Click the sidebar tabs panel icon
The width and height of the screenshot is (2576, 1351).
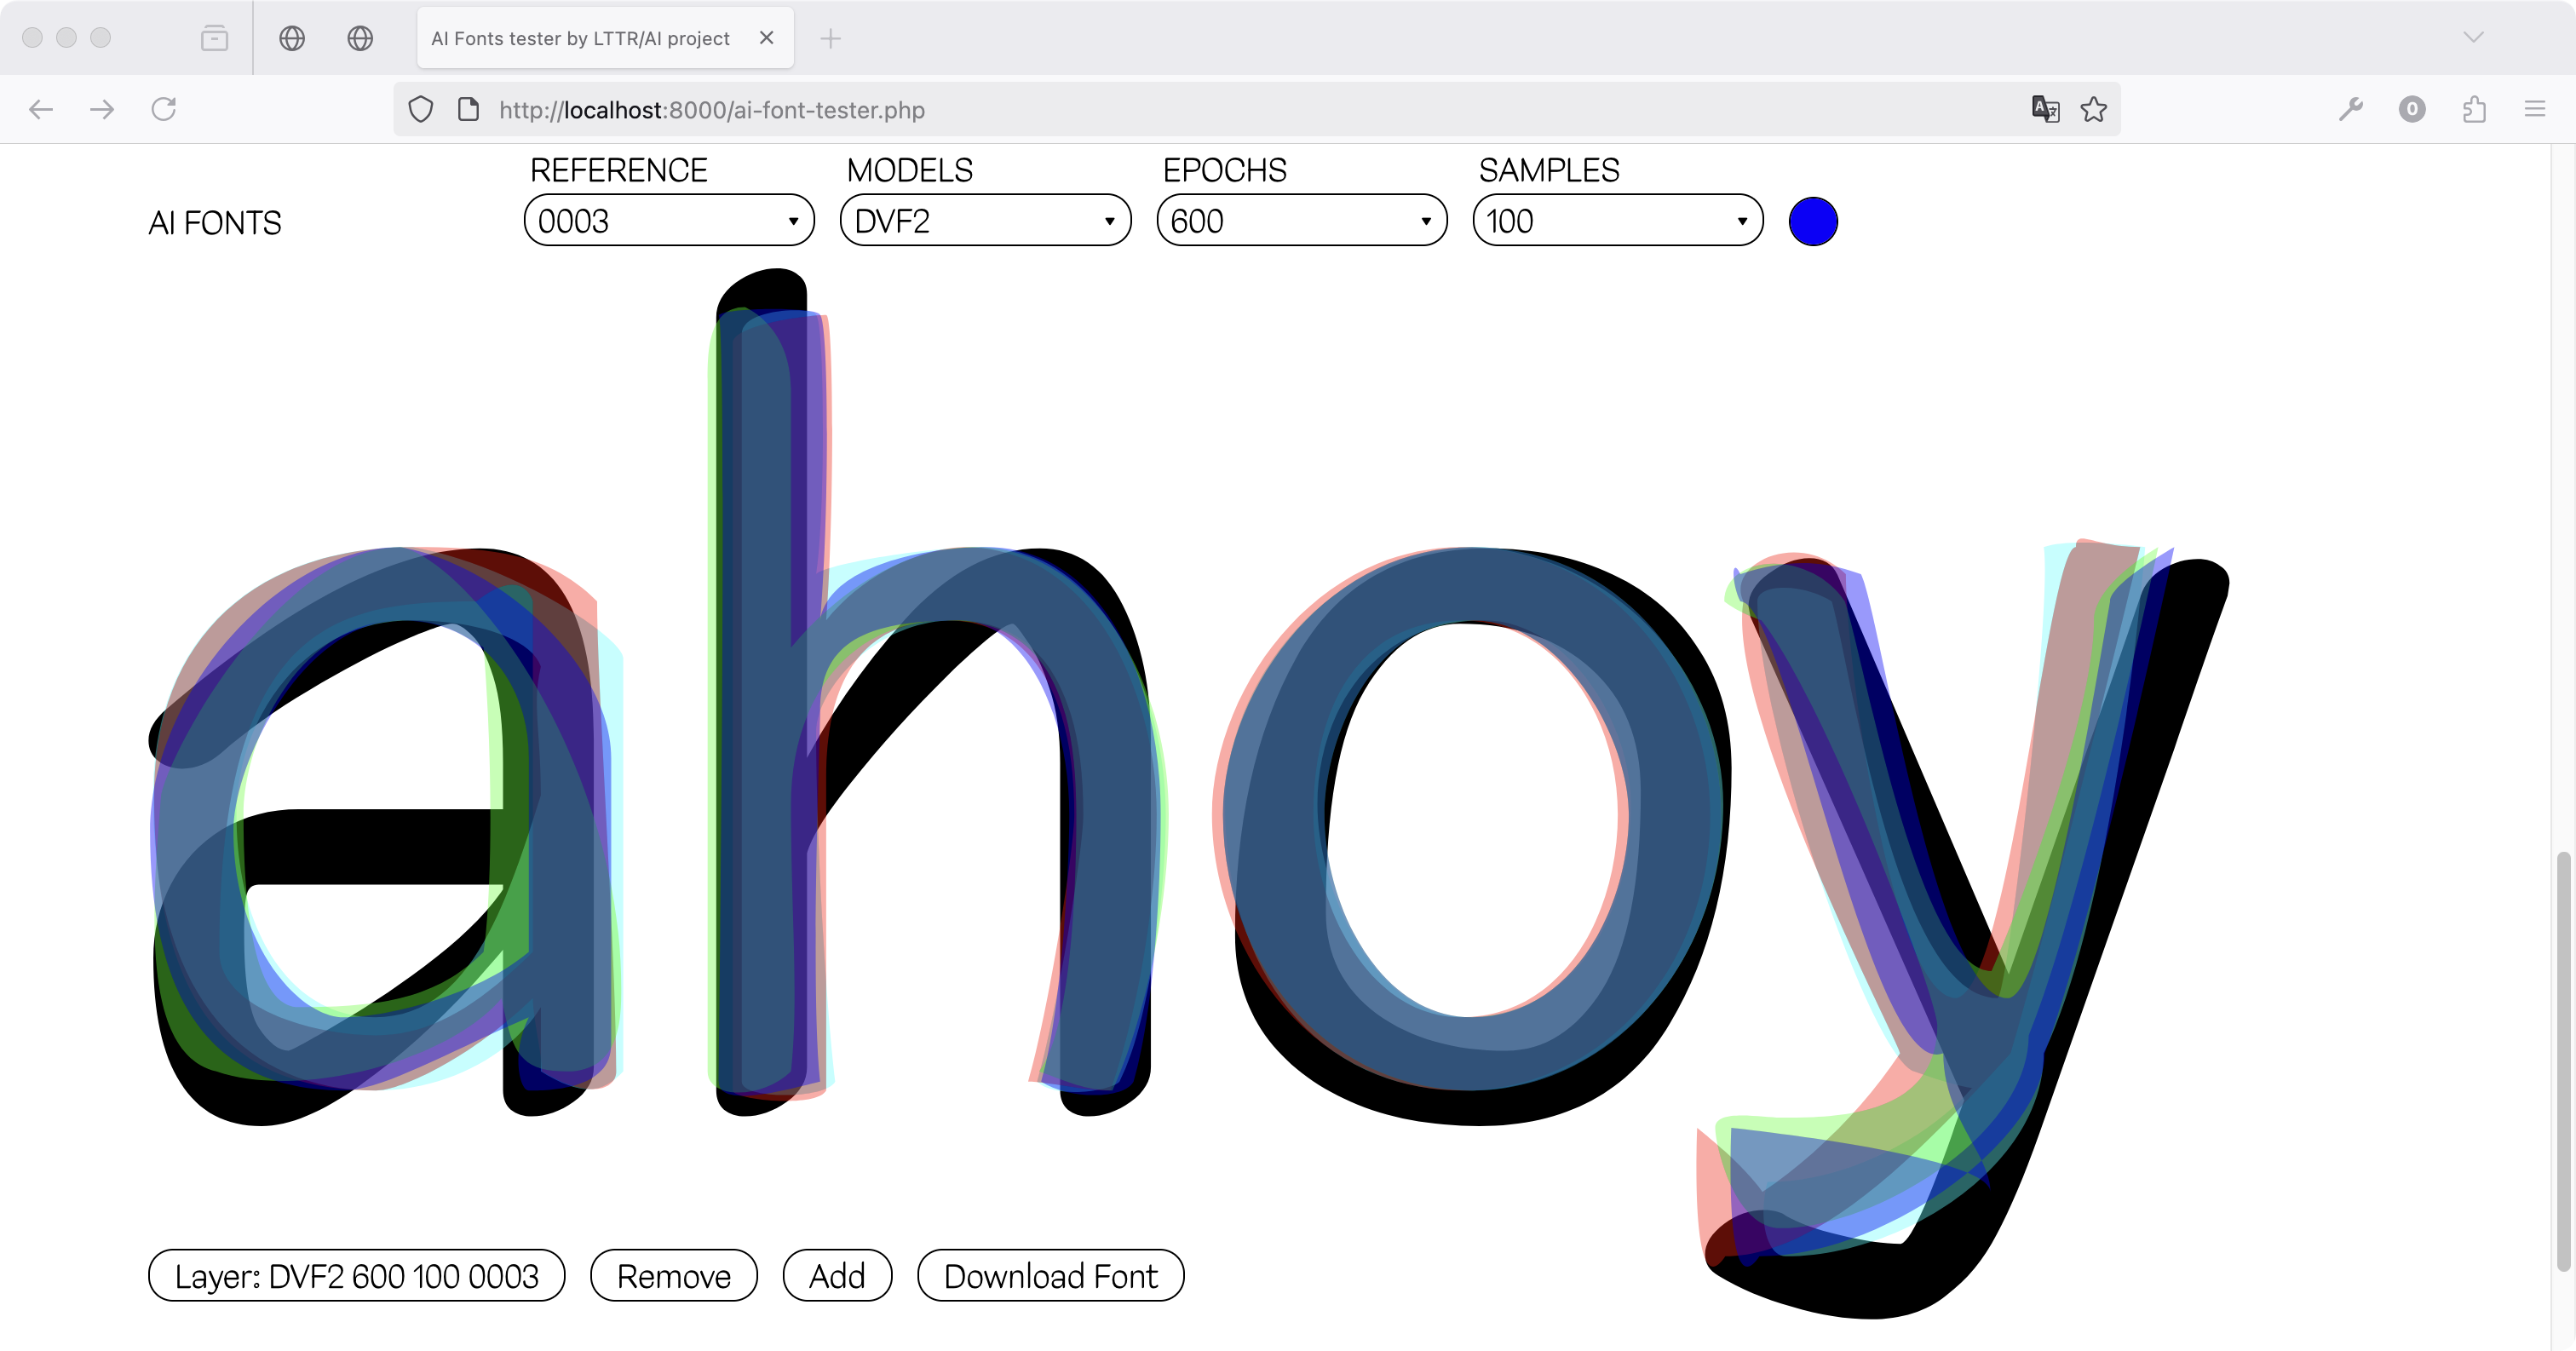(x=214, y=38)
